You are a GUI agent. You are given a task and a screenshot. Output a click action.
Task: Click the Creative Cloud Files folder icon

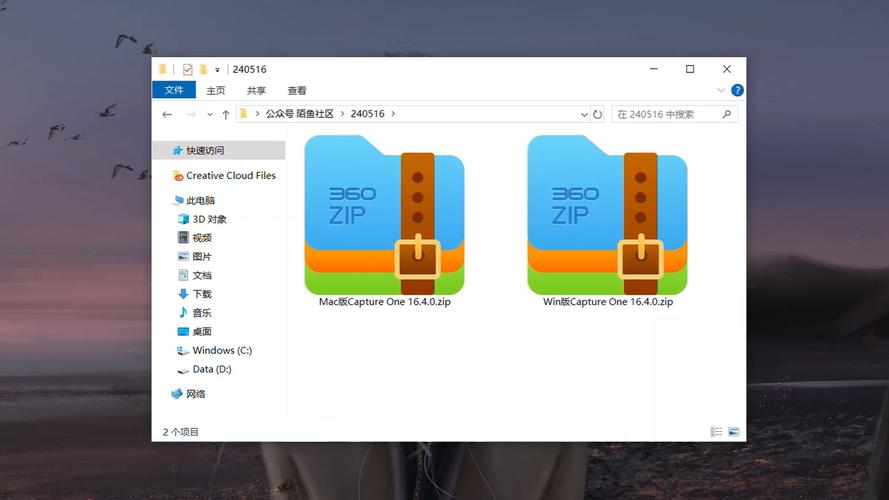pyautogui.click(x=177, y=176)
